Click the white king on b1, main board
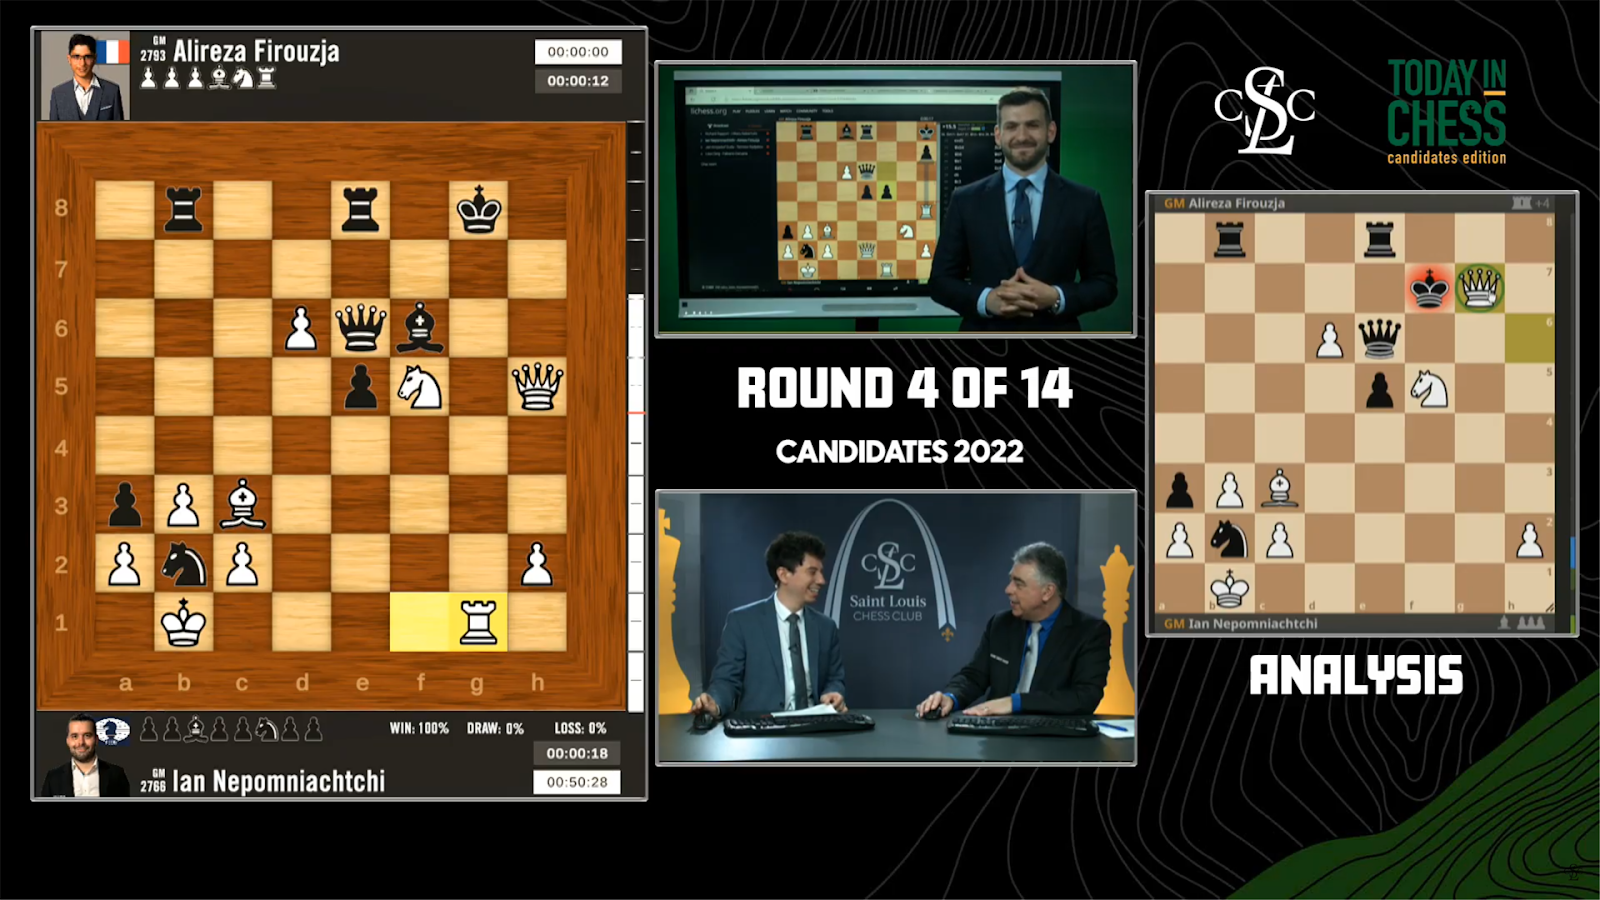 [x=183, y=623]
